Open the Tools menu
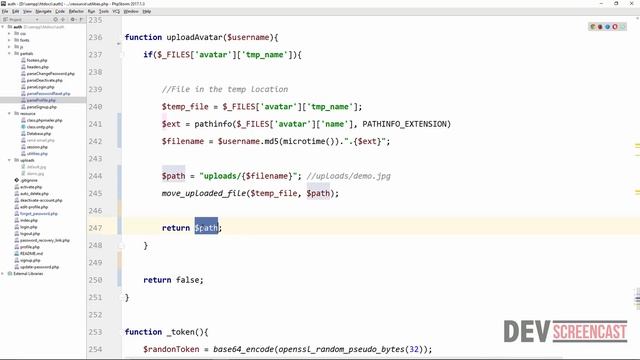This screenshot has width=640, height=360. click(x=104, y=11)
